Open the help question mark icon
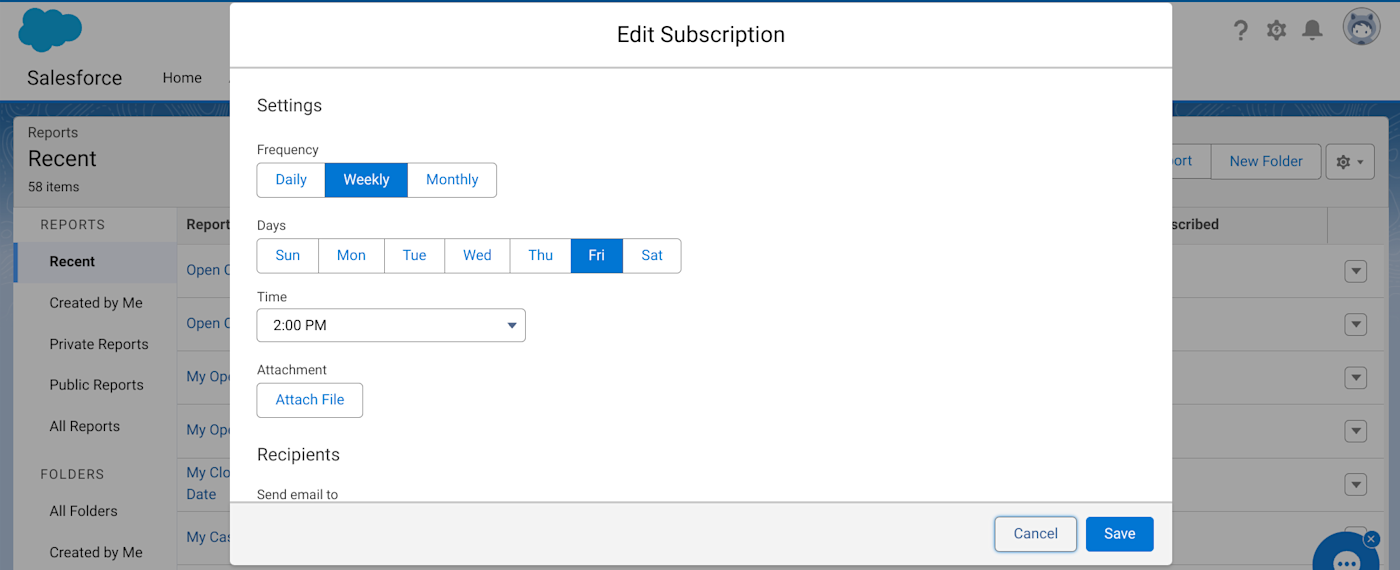Screen dimensions: 1400x570 pyautogui.click(x=1240, y=30)
